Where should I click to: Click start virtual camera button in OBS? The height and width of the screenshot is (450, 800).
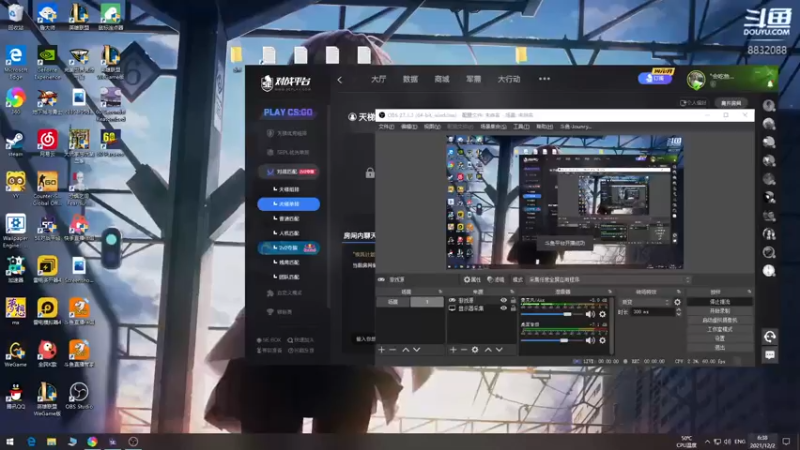(719, 320)
